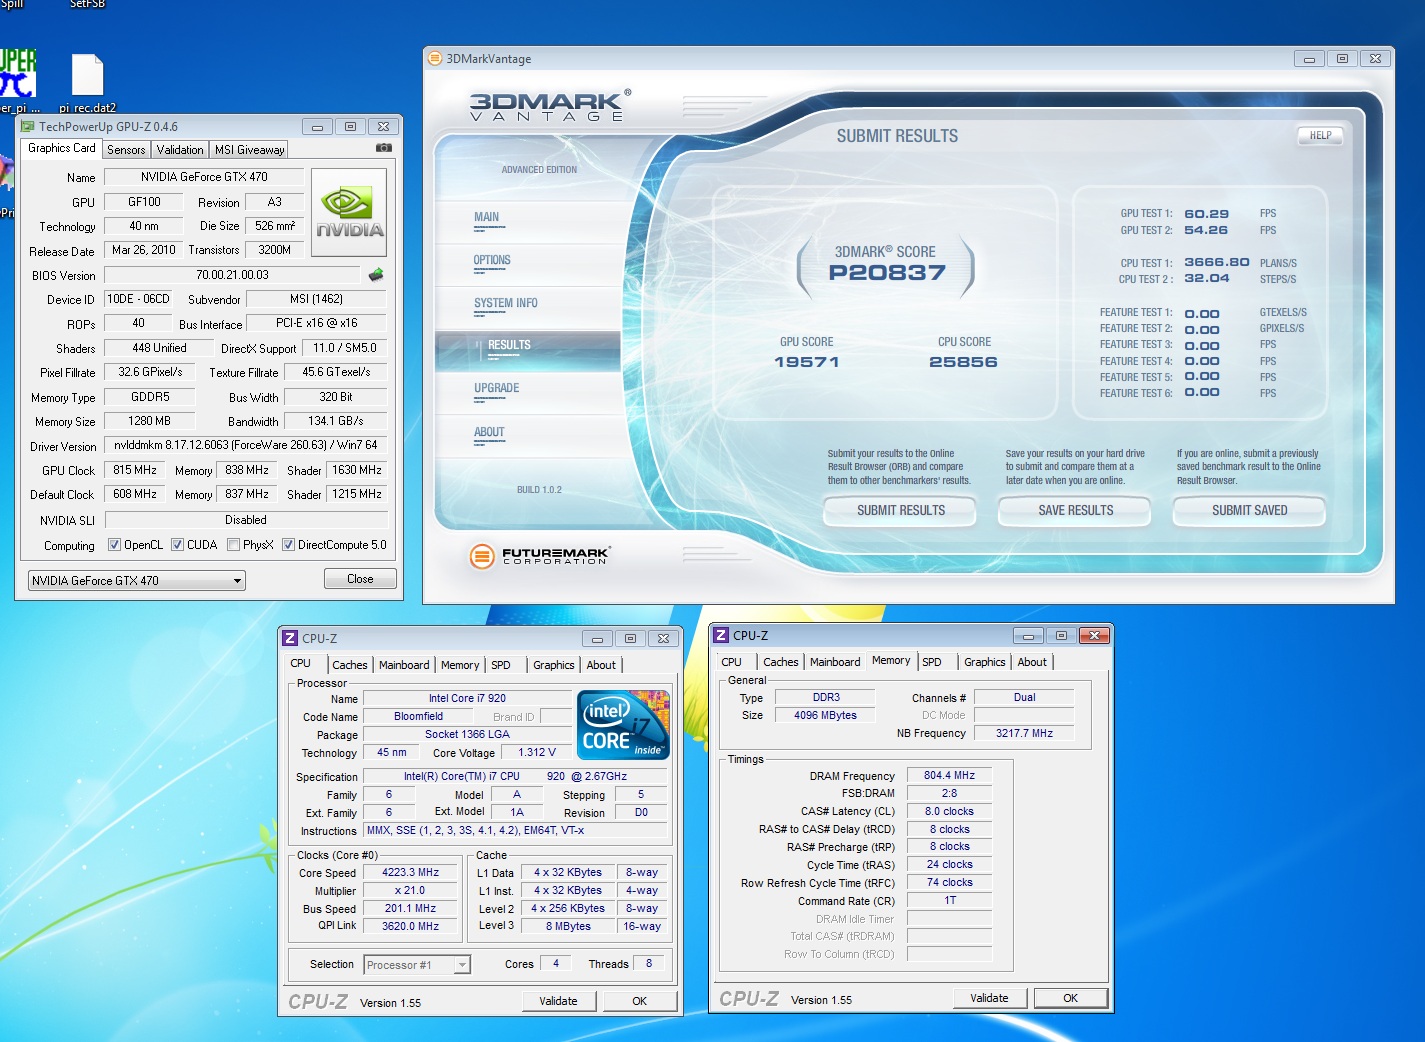This screenshot has width=1425, height=1042.
Task: Click the GPU score value 19571
Action: (806, 362)
